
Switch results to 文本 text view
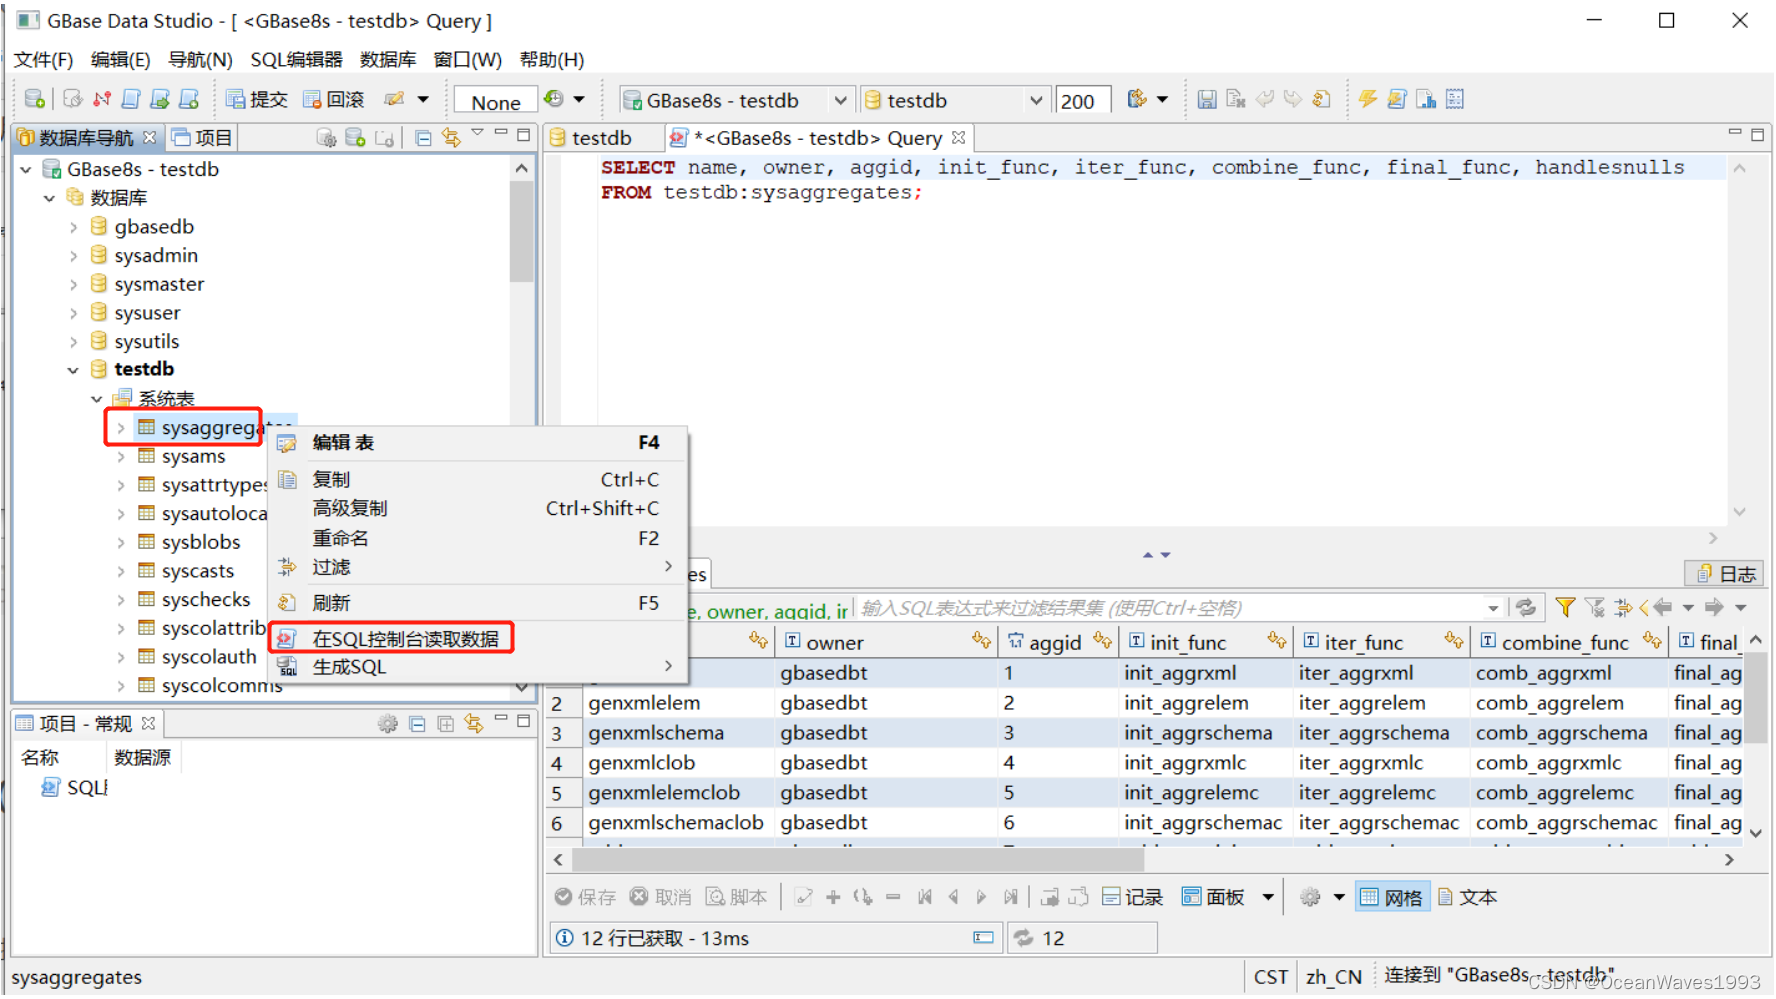[1467, 897]
